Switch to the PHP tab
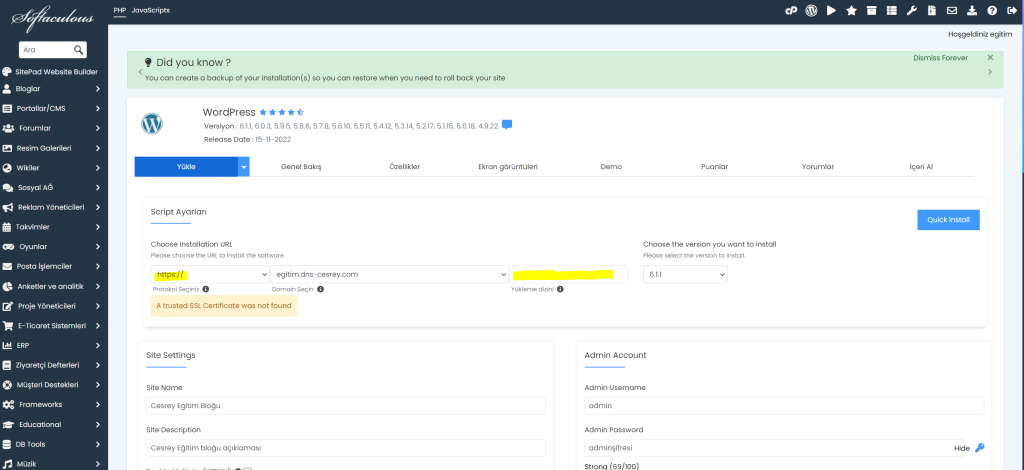The height and width of the screenshot is (470, 1024). pyautogui.click(x=120, y=10)
